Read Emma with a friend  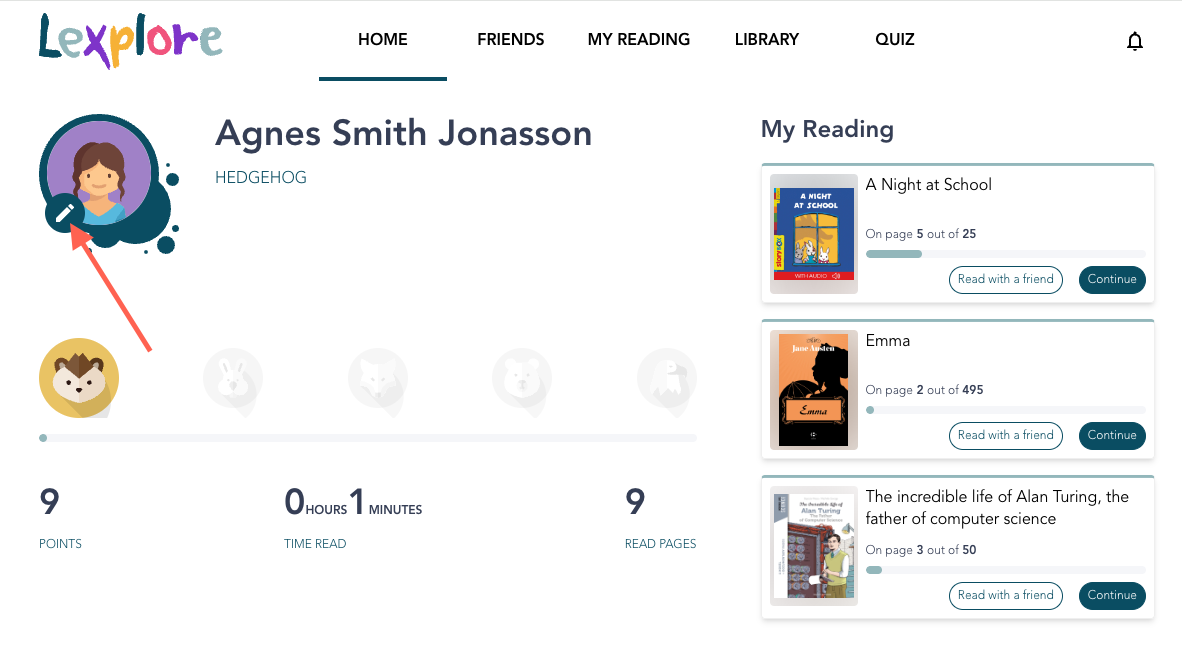1005,436
